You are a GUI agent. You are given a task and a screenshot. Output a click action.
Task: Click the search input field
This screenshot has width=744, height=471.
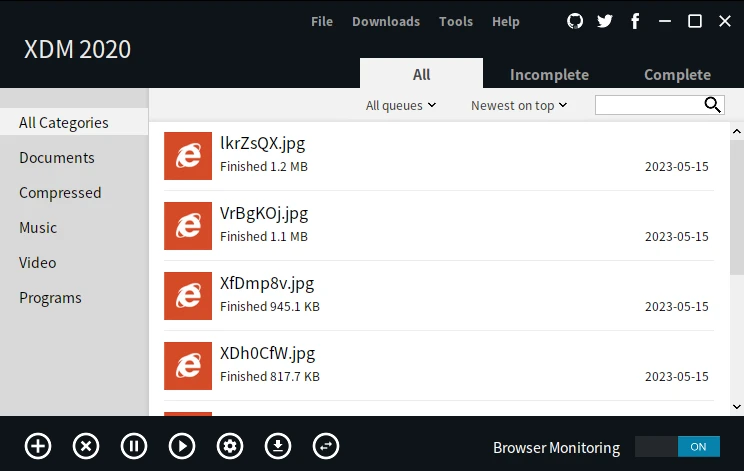tap(649, 105)
